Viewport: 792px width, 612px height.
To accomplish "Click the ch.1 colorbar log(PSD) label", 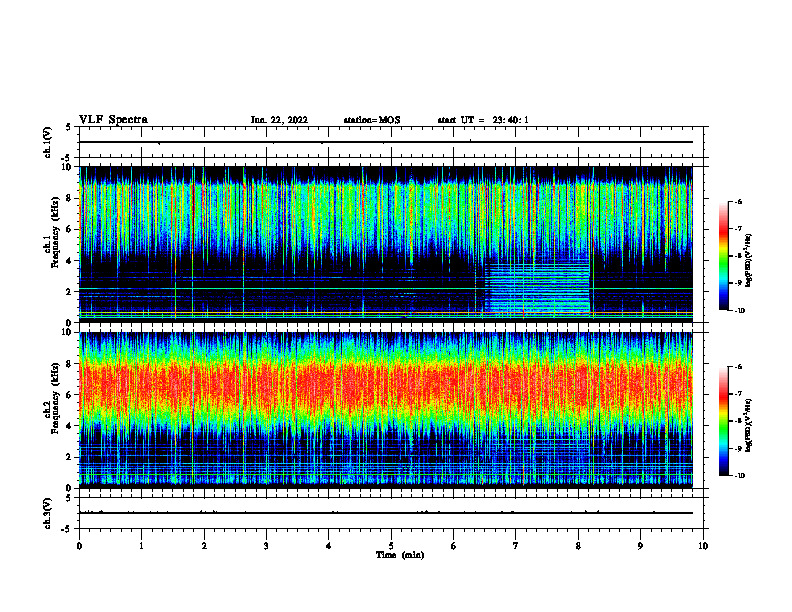I will coord(749,260).
